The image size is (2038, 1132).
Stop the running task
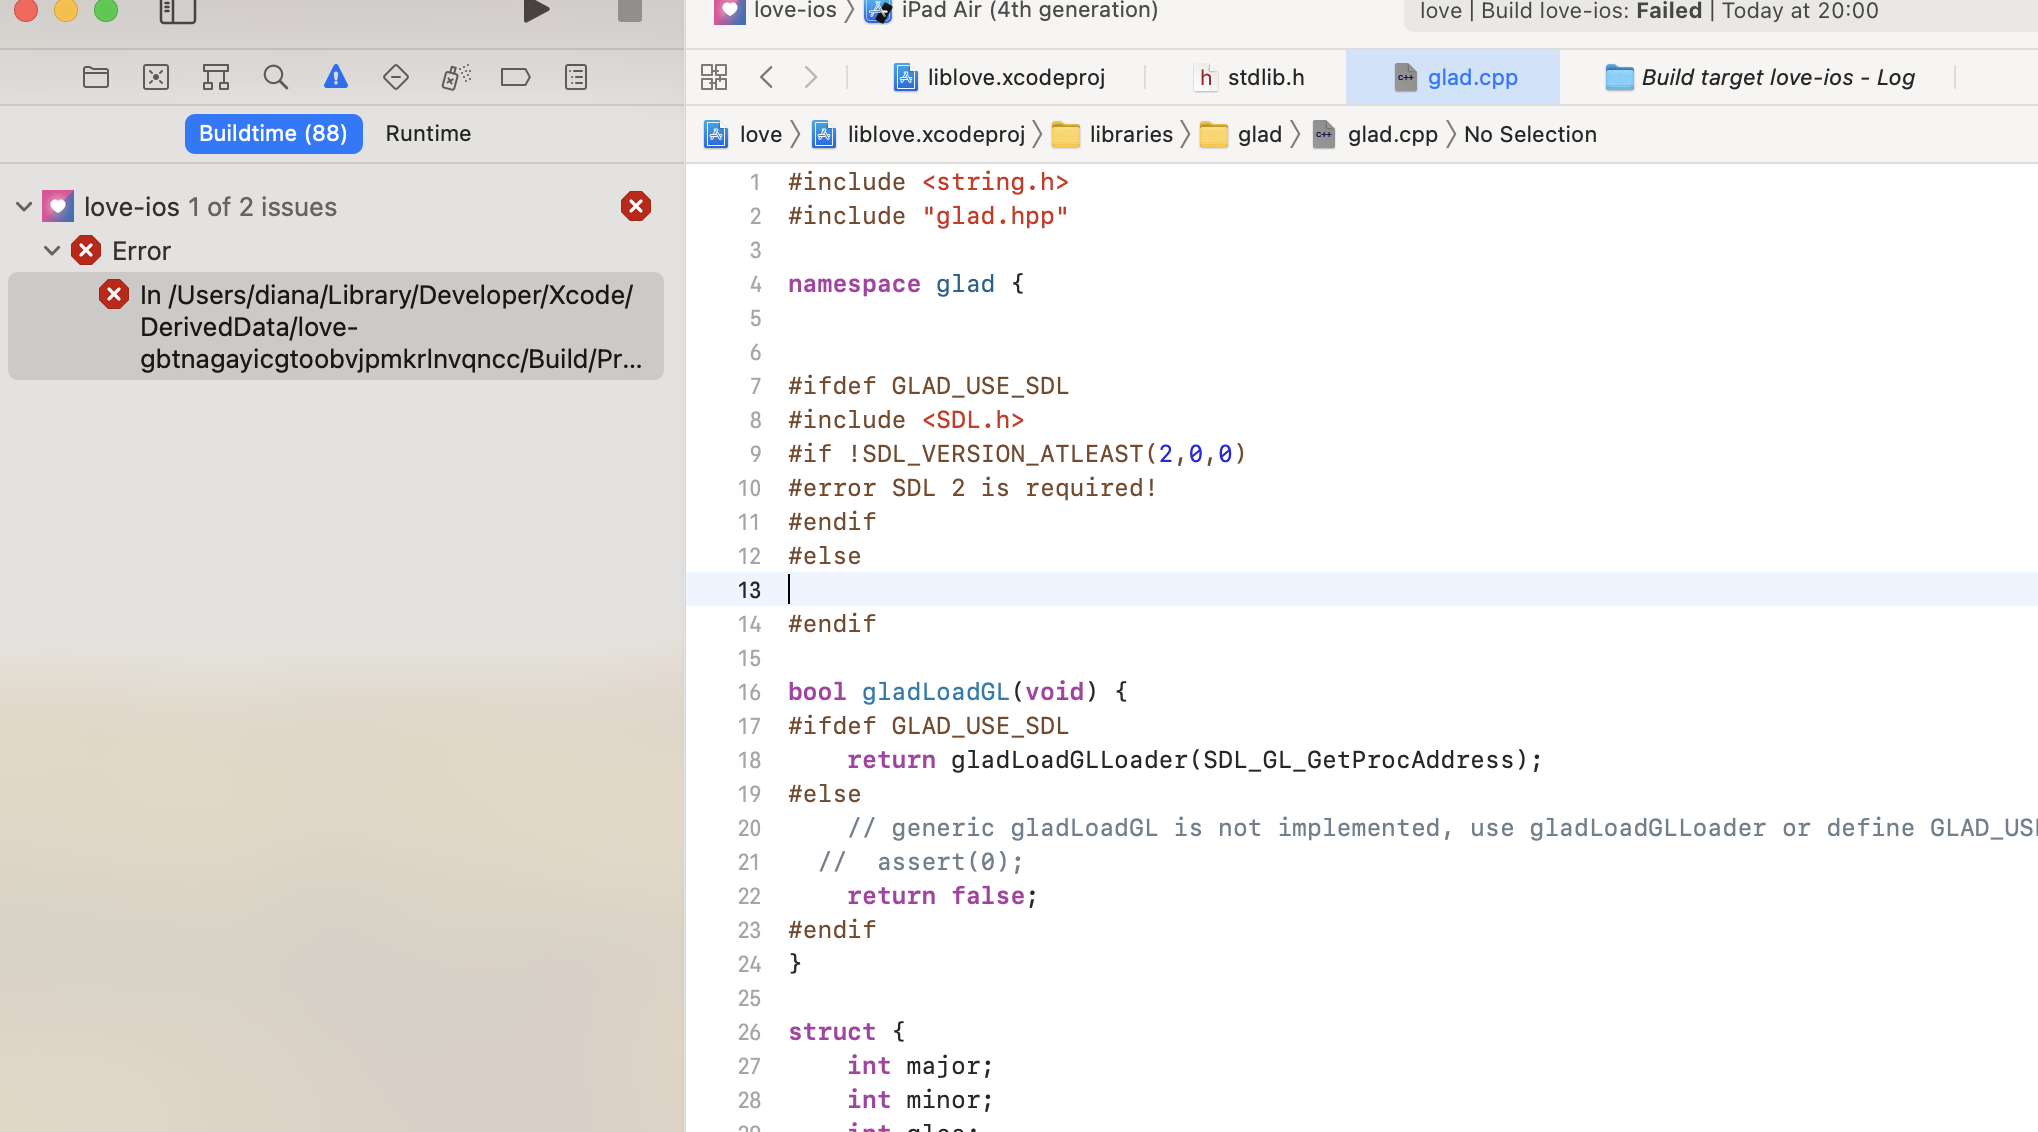[630, 11]
